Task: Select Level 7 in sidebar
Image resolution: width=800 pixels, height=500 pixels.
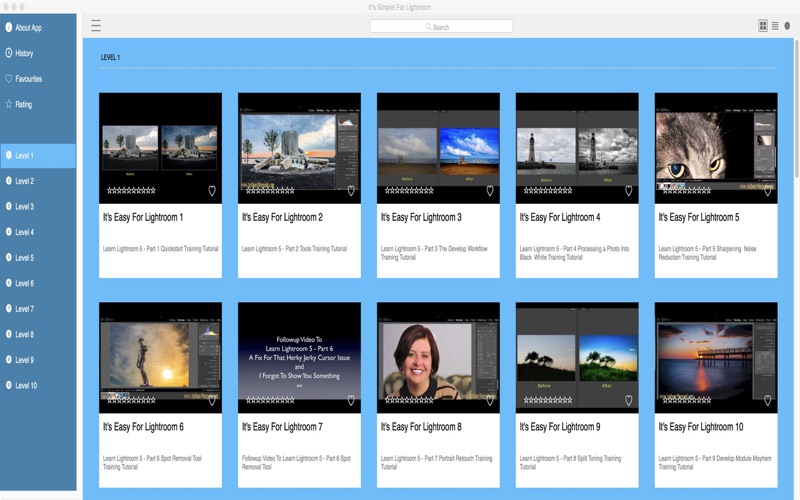Action: tap(38, 309)
